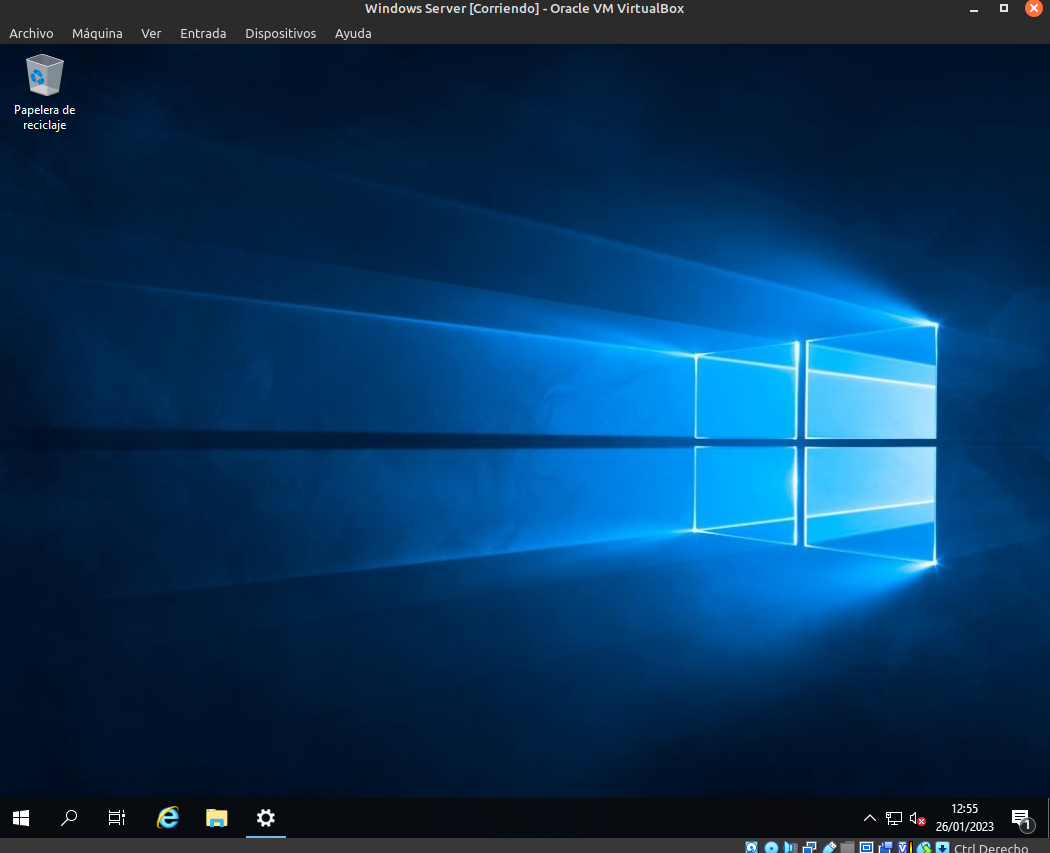1050x853 pixels.
Task: Click the VirtualBox mouse integration indicator
Action: pos(924,847)
